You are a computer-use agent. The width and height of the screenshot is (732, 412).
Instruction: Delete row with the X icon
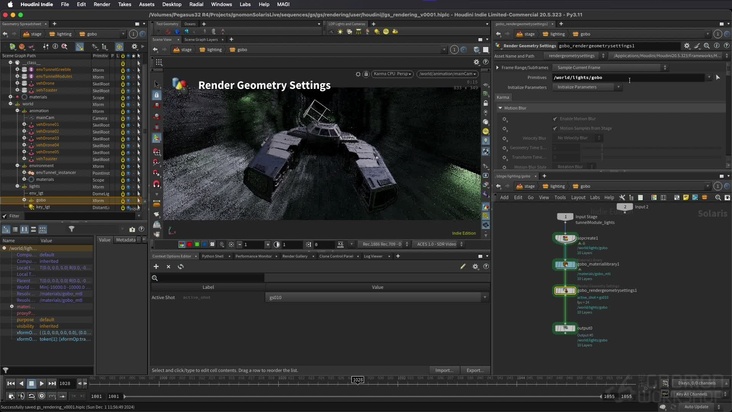coord(169,266)
